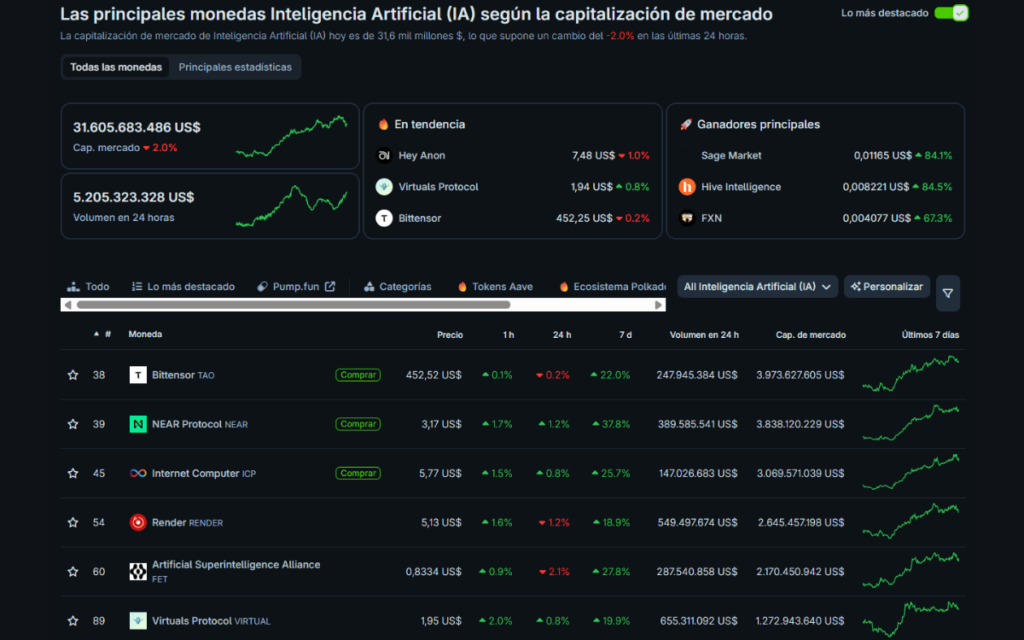The image size is (1024, 640).
Task: Click '31.605.683.486 US$' market cap value
Action: click(x=136, y=127)
